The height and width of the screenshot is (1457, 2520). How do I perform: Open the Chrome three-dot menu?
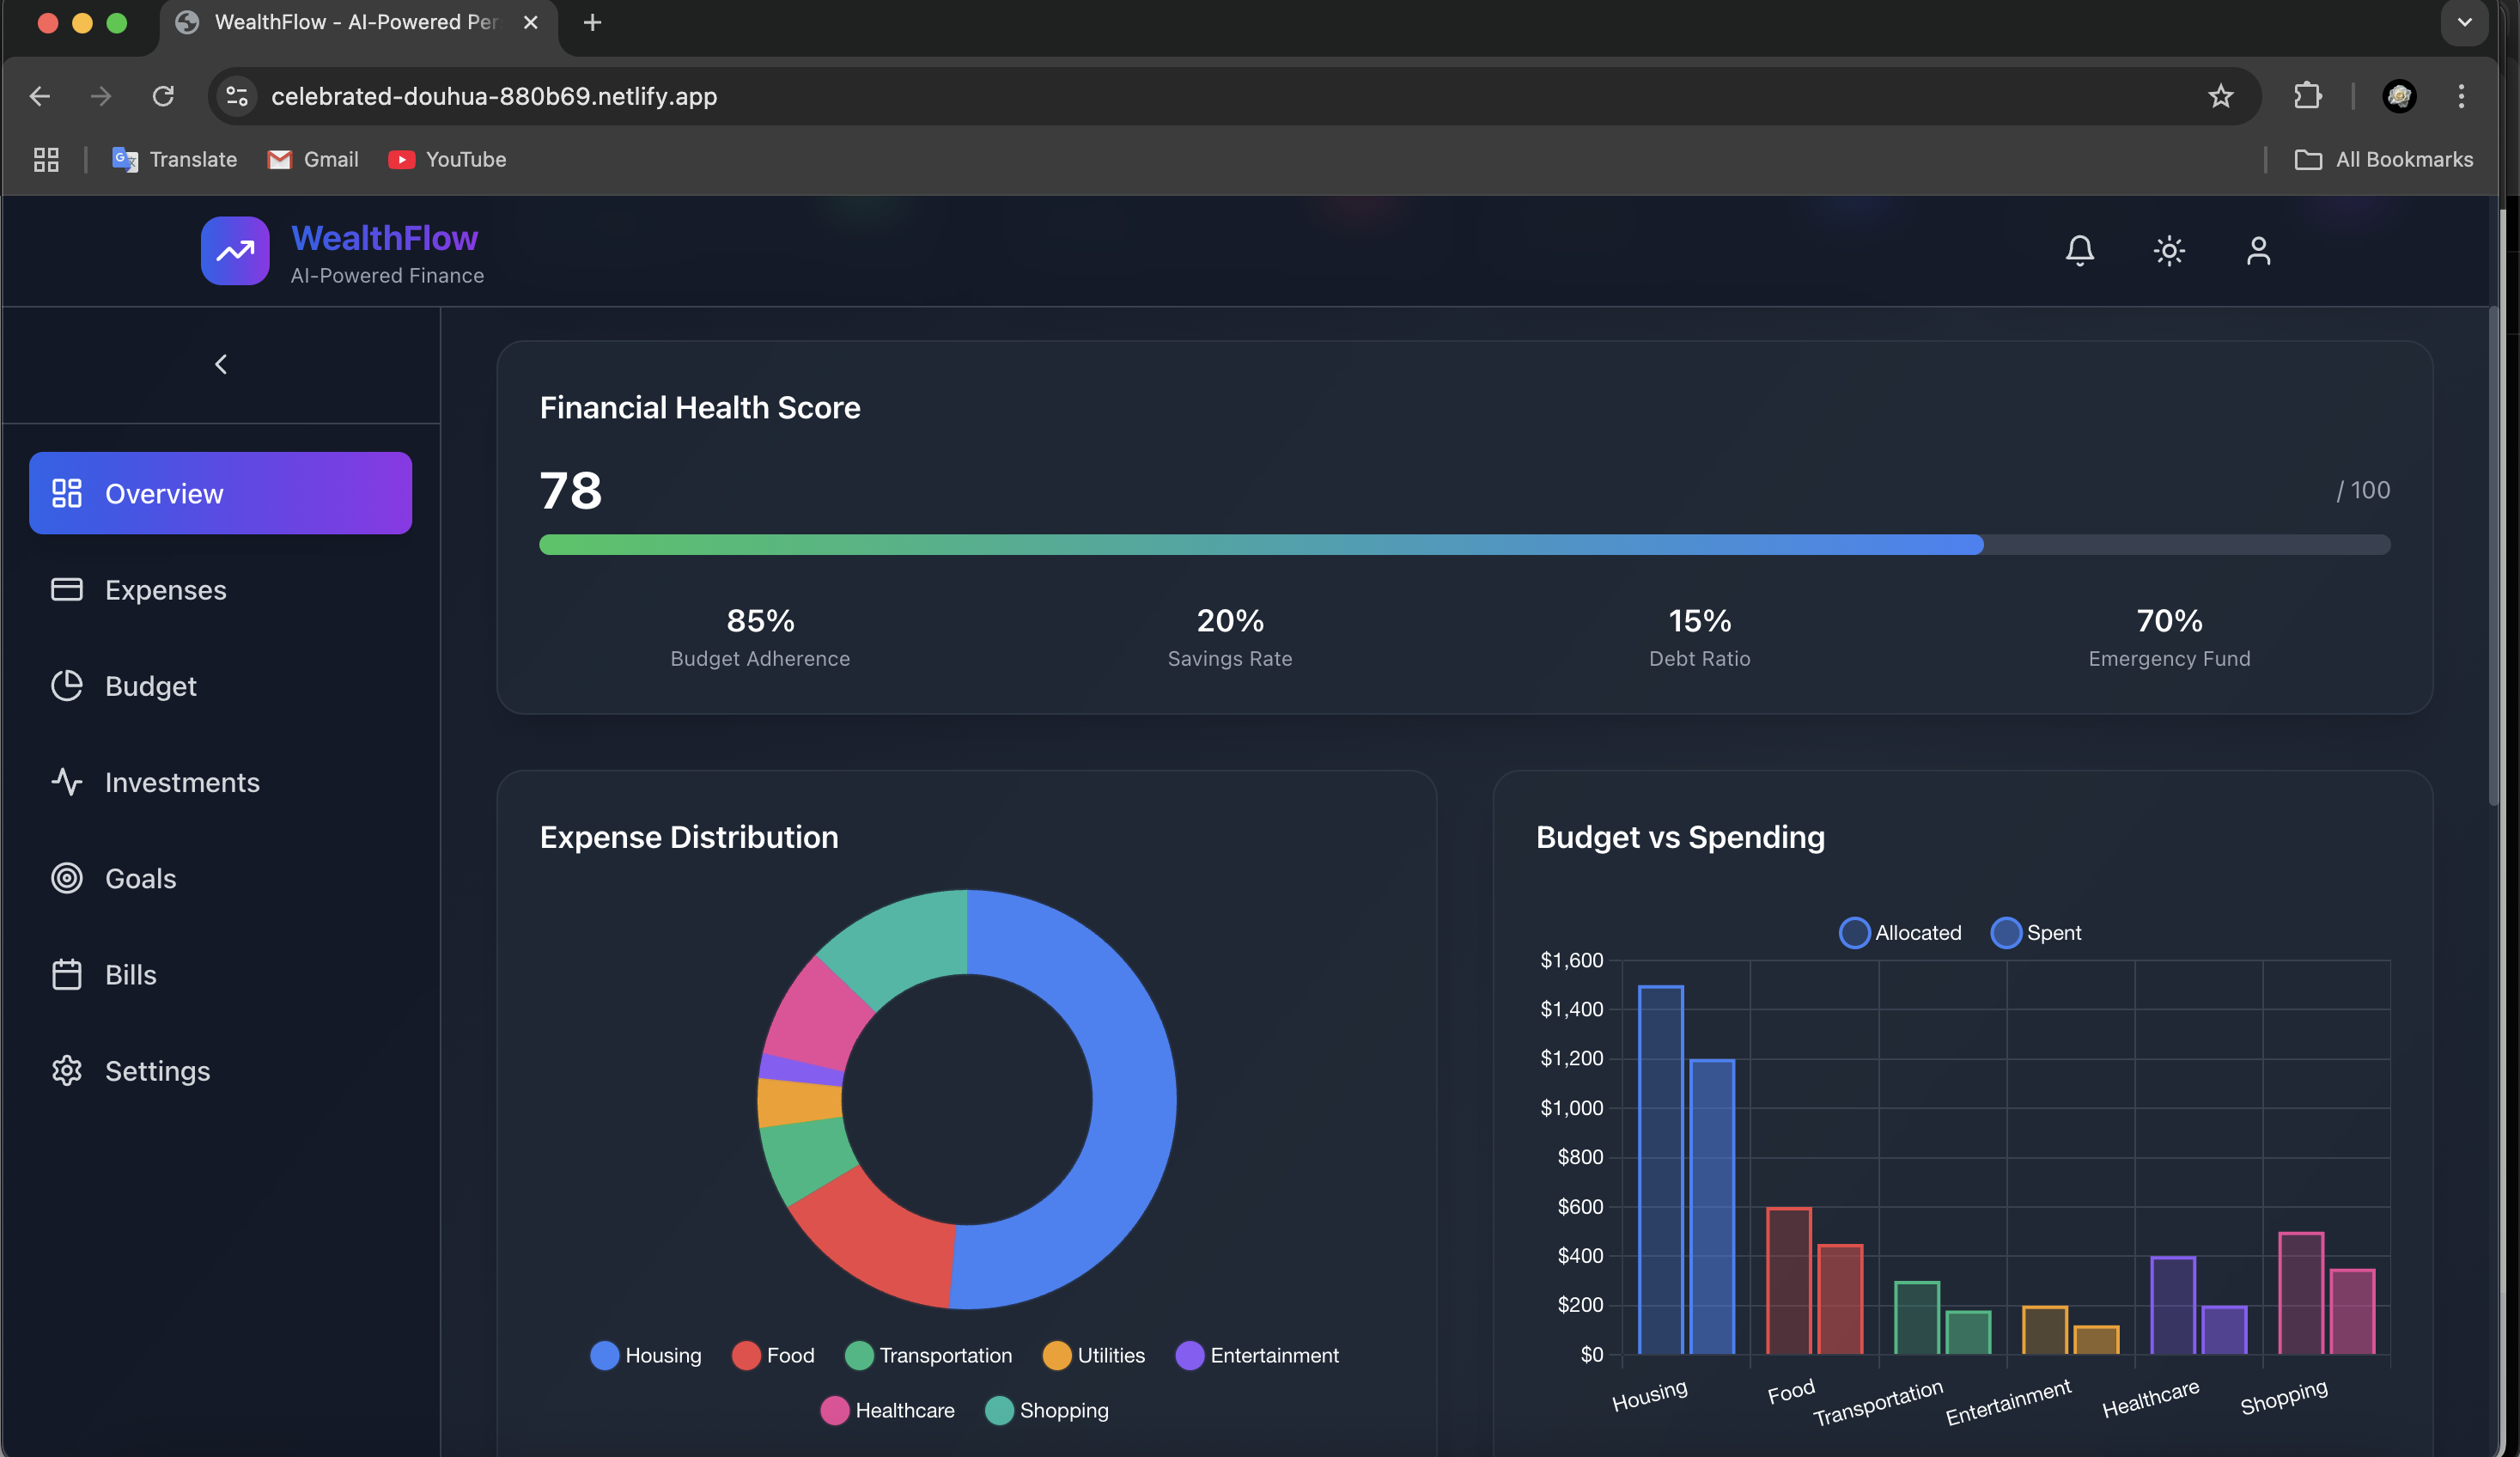[x=2461, y=96]
